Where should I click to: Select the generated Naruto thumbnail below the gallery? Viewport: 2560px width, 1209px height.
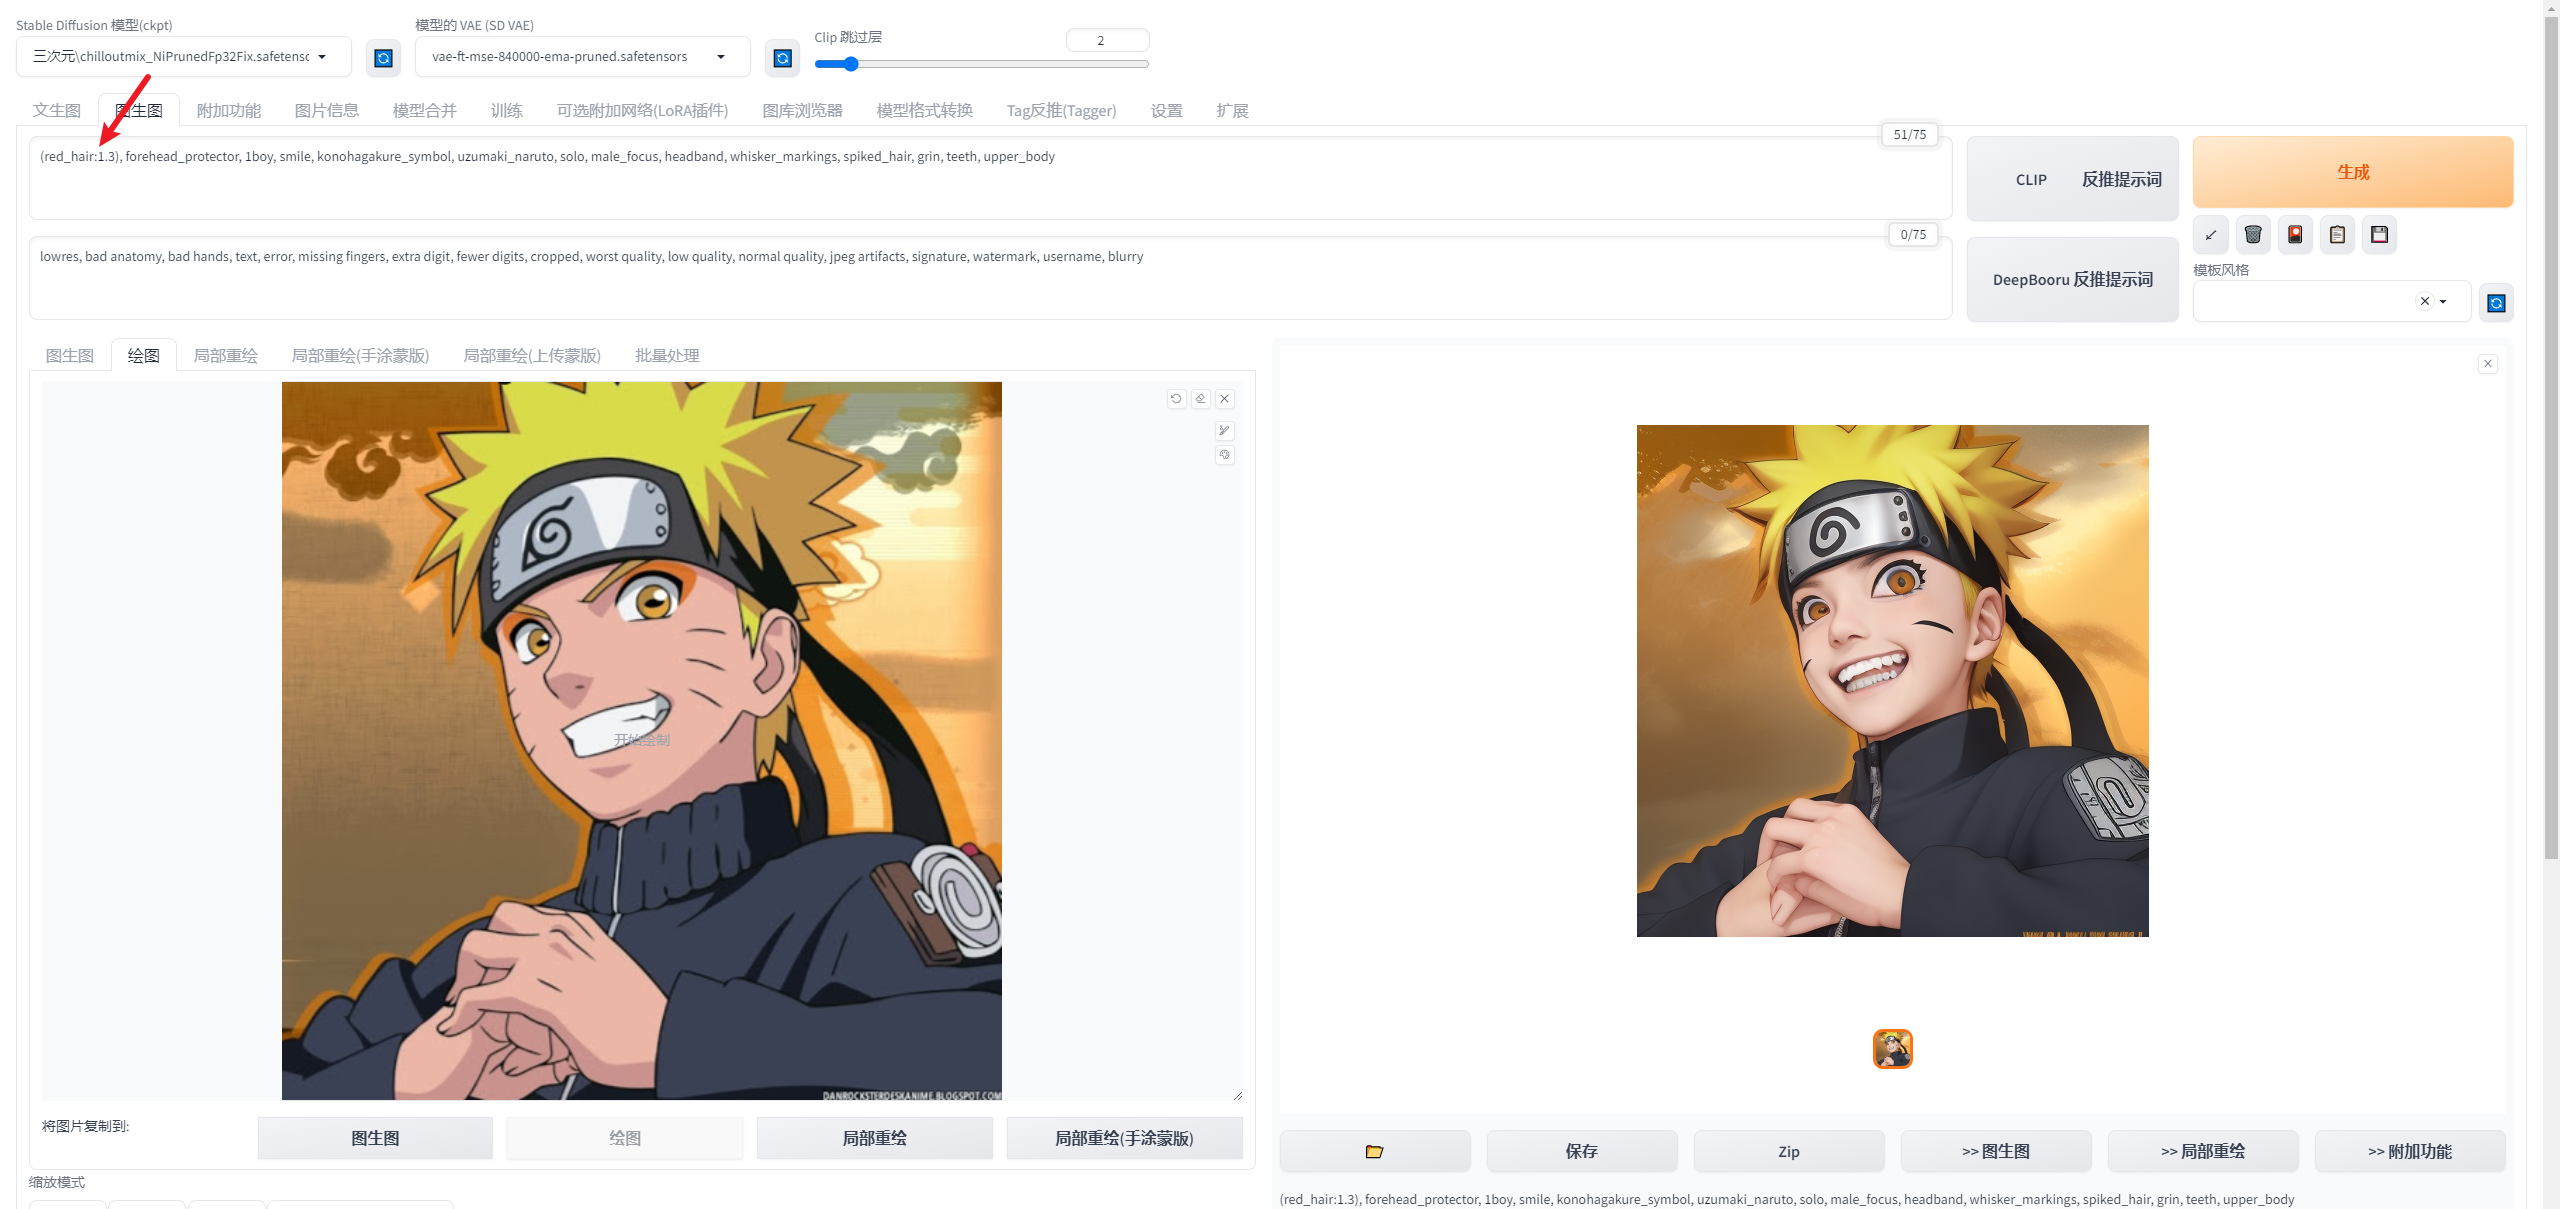pyautogui.click(x=1893, y=1049)
